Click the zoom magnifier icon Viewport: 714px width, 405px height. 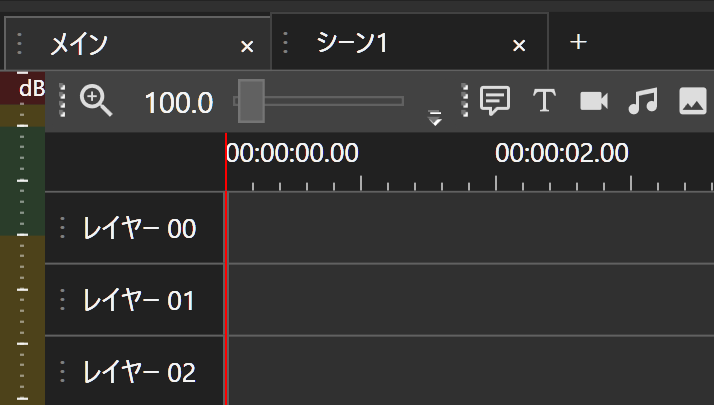pyautogui.click(x=96, y=100)
